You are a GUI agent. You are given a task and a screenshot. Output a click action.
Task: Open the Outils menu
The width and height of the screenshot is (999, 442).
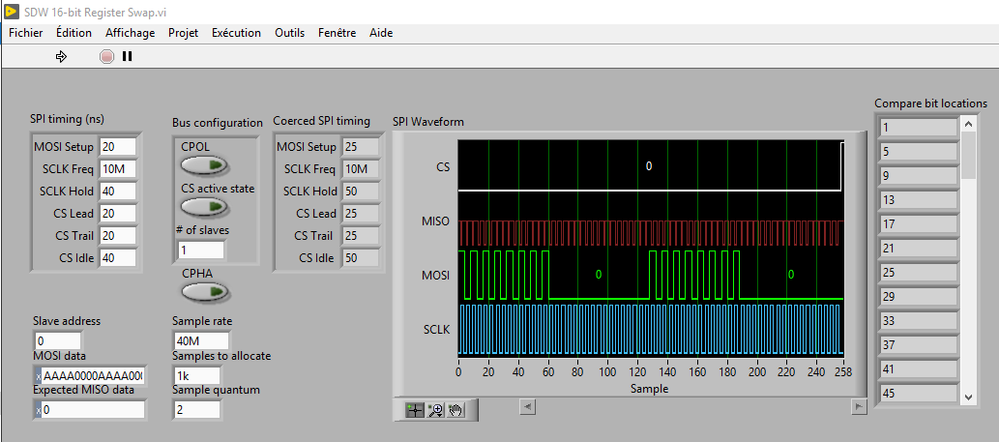point(290,32)
